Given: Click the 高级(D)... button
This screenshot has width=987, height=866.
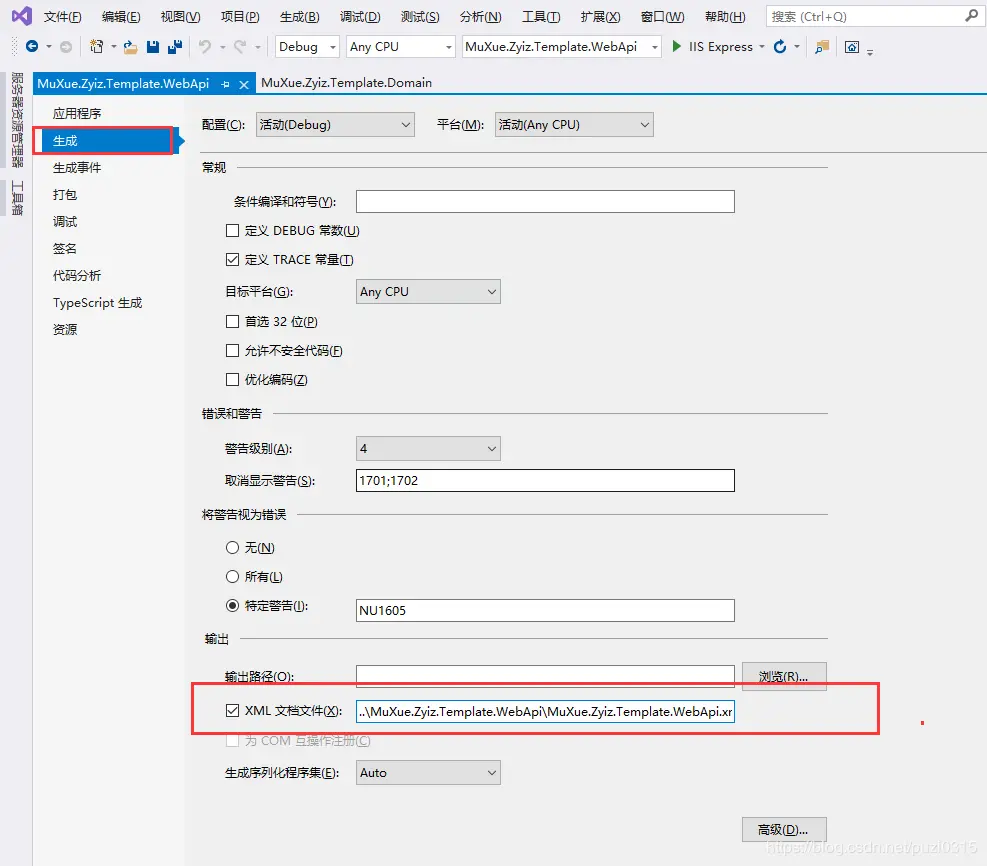Looking at the screenshot, I should click(x=784, y=829).
